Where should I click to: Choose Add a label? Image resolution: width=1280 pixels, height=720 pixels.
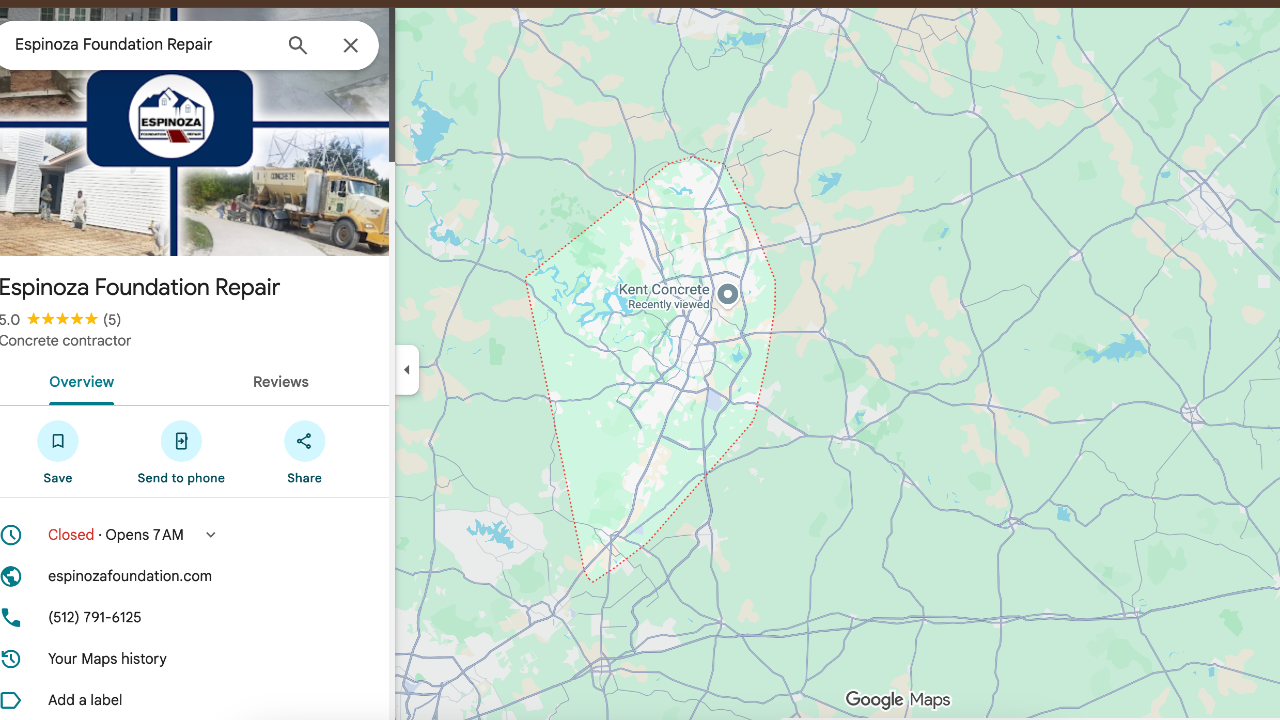coord(85,700)
